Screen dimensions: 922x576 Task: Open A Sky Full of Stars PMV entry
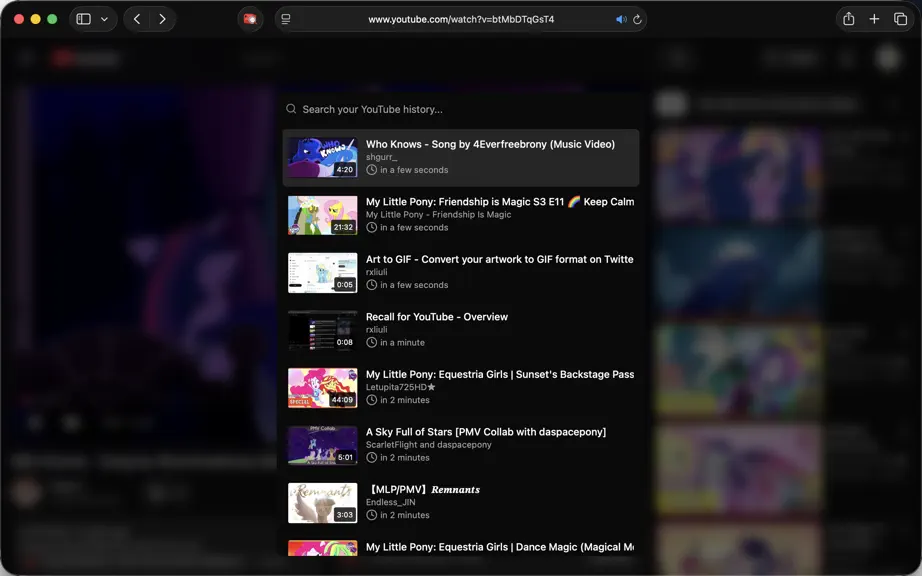click(x=461, y=446)
